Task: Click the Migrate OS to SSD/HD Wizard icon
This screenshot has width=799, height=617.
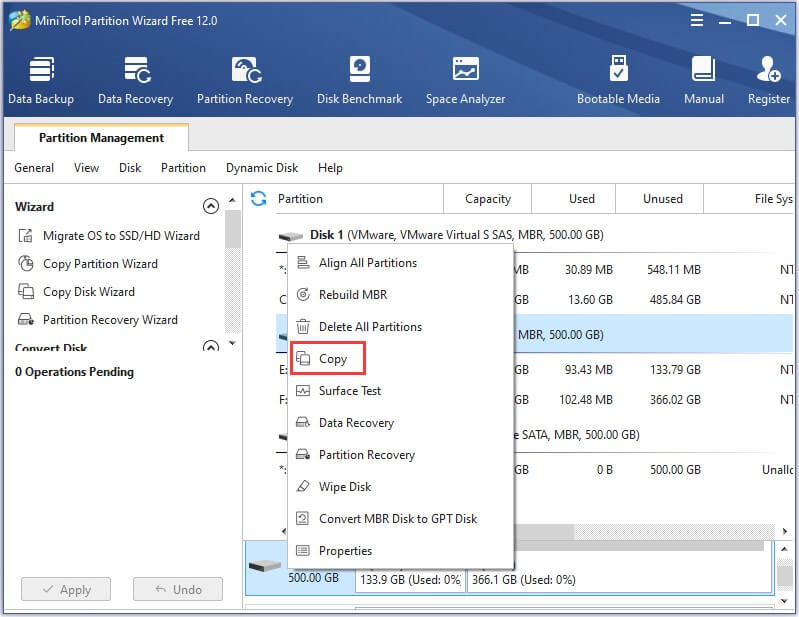Action: click(x=25, y=235)
